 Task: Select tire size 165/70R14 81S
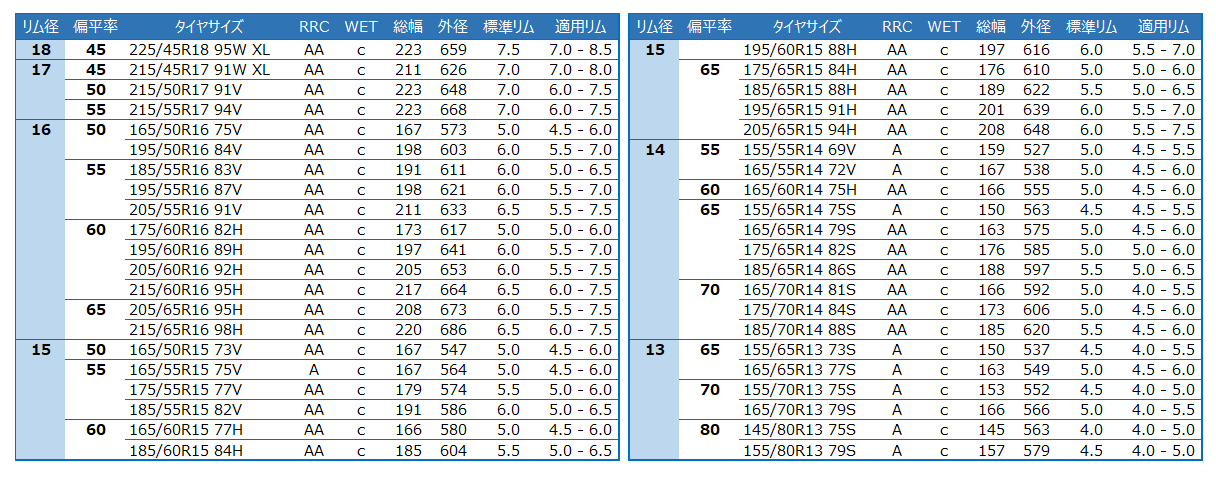tap(800, 289)
